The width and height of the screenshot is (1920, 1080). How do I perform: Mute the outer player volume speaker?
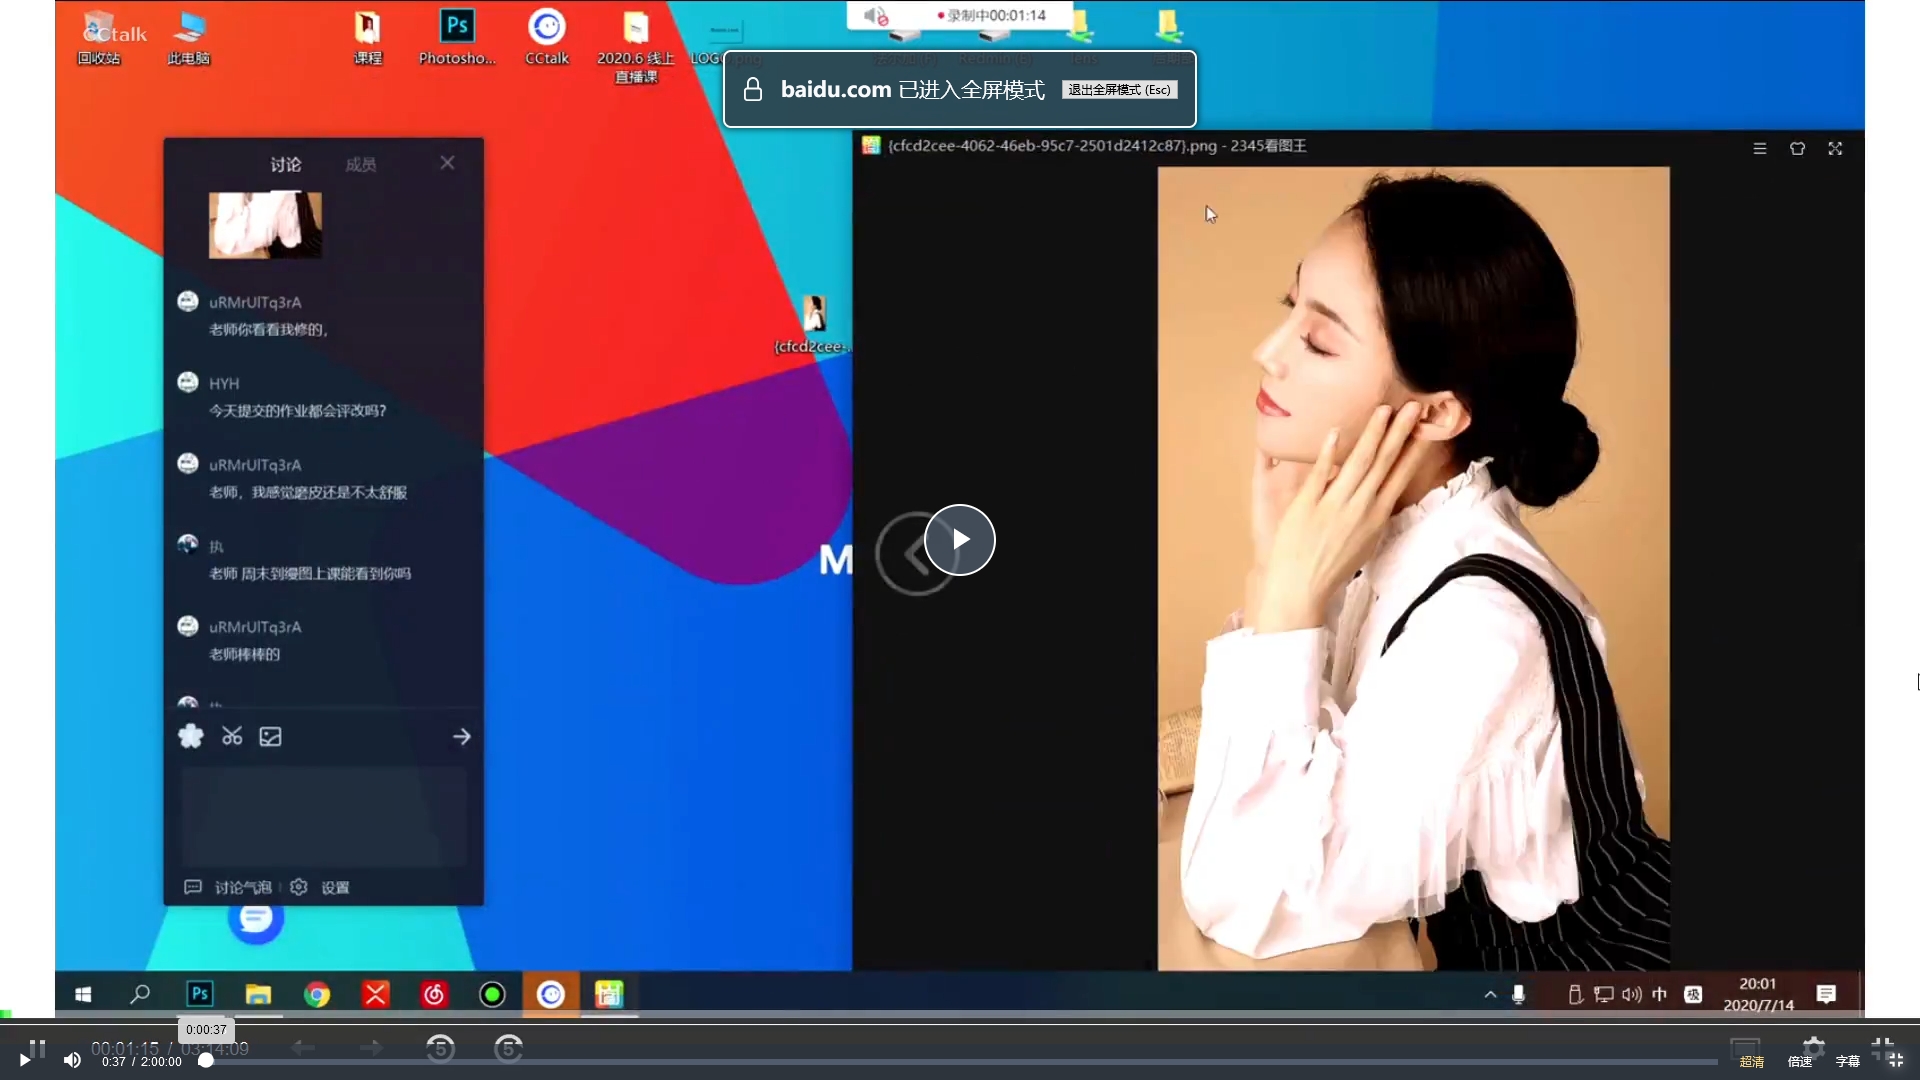click(x=72, y=1061)
